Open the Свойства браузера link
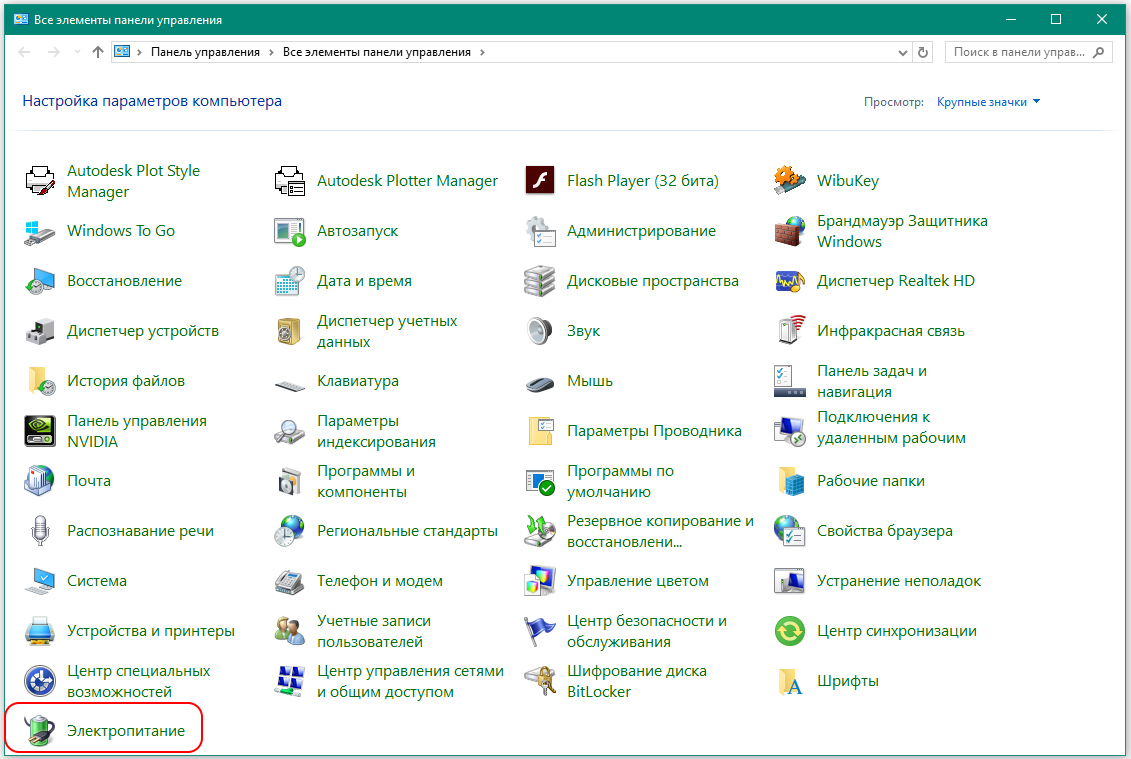1131x759 pixels. [x=884, y=531]
